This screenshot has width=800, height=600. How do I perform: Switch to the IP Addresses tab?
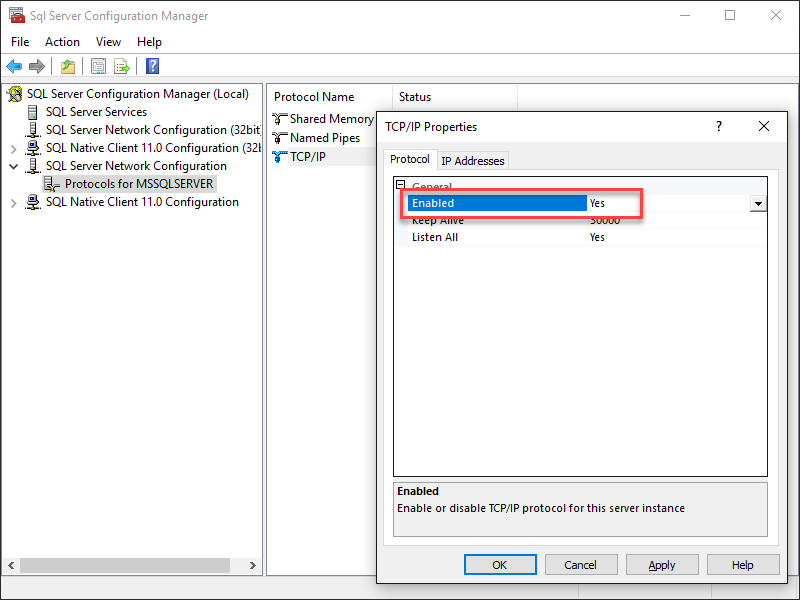click(x=472, y=161)
